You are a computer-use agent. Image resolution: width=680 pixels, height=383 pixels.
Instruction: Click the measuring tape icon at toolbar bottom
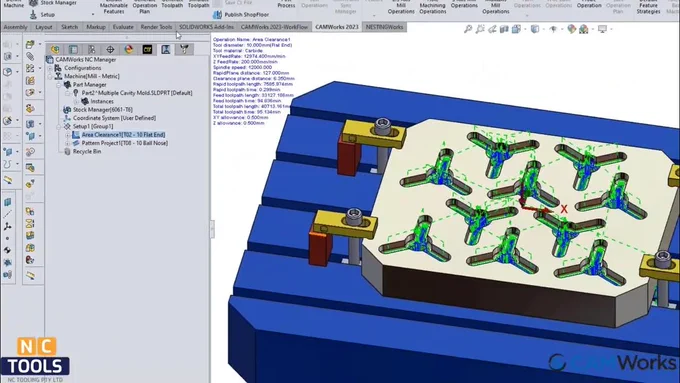click(30, 275)
